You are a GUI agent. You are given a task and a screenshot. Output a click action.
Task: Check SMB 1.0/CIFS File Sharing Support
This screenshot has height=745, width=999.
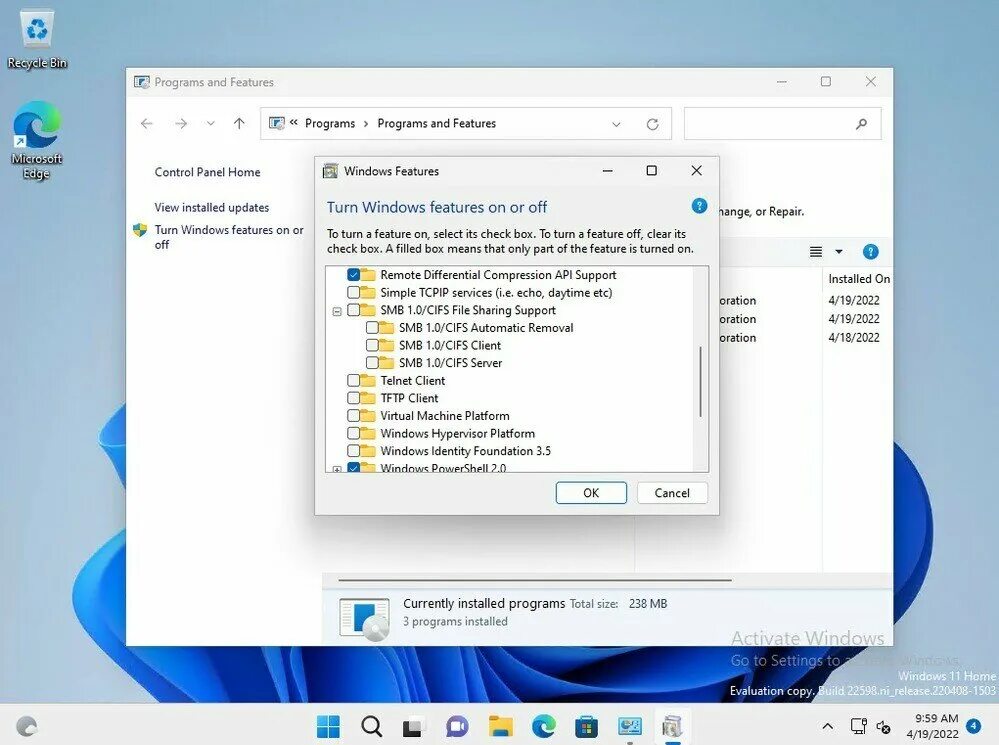tap(354, 310)
